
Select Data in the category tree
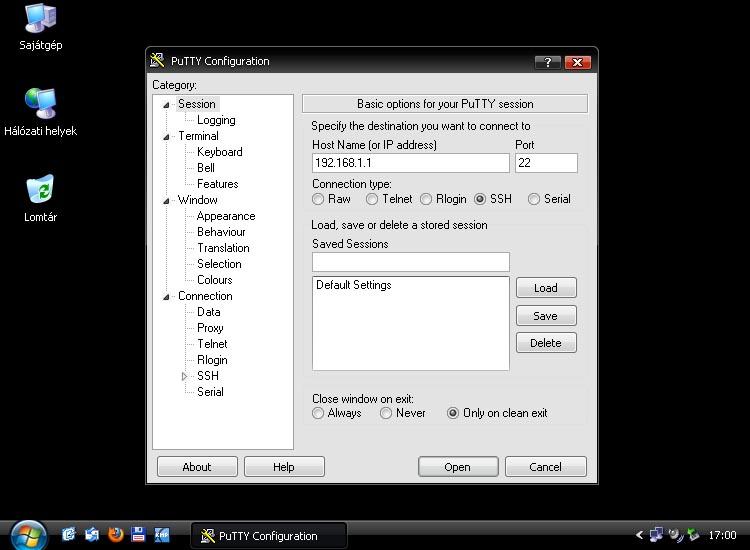[209, 312]
